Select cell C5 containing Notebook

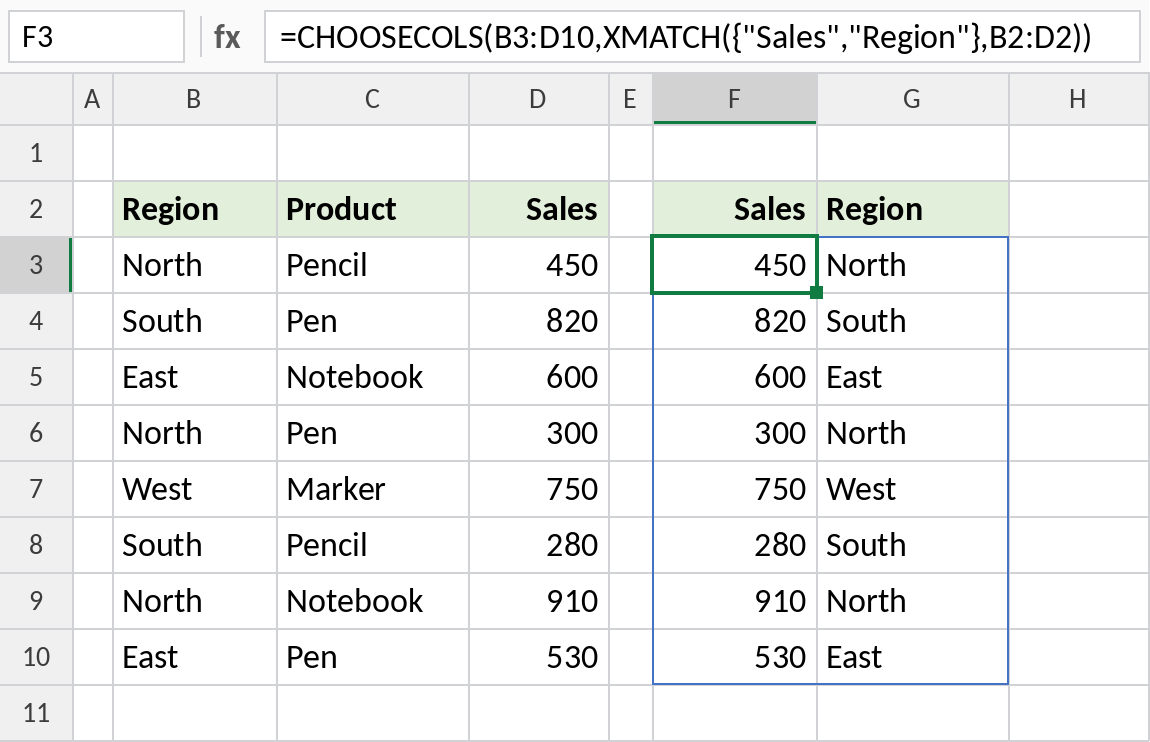pyautogui.click(x=373, y=377)
